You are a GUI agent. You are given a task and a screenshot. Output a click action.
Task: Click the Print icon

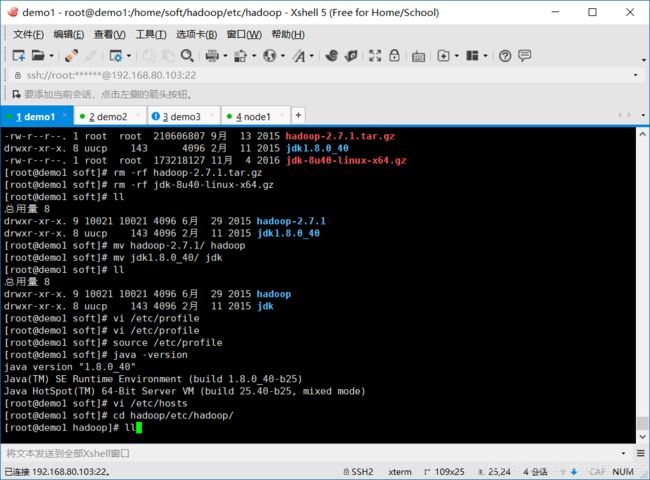tap(212, 56)
